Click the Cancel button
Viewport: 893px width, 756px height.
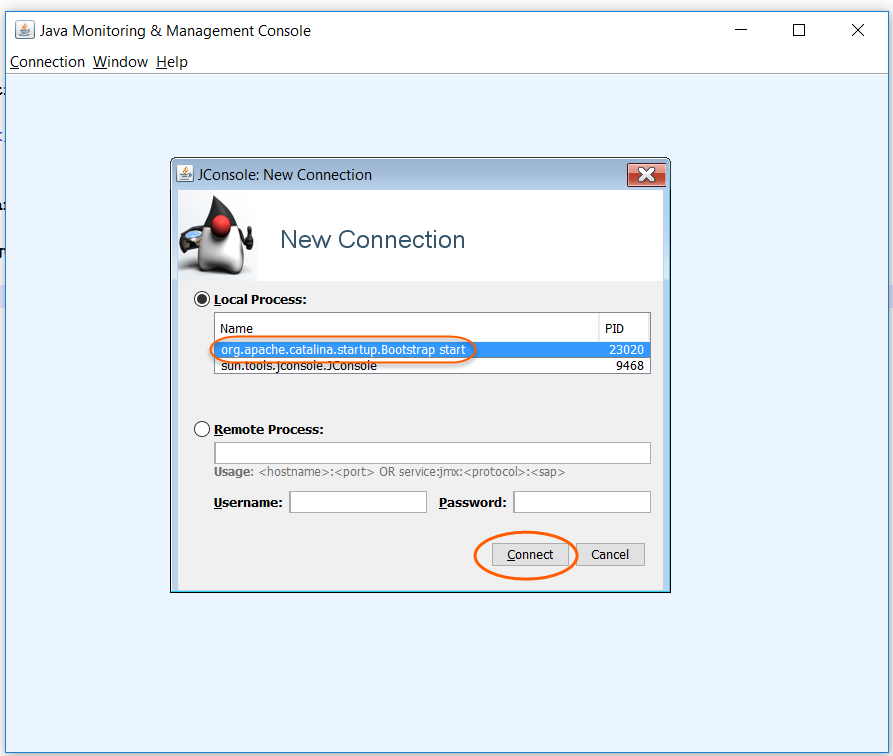610,554
